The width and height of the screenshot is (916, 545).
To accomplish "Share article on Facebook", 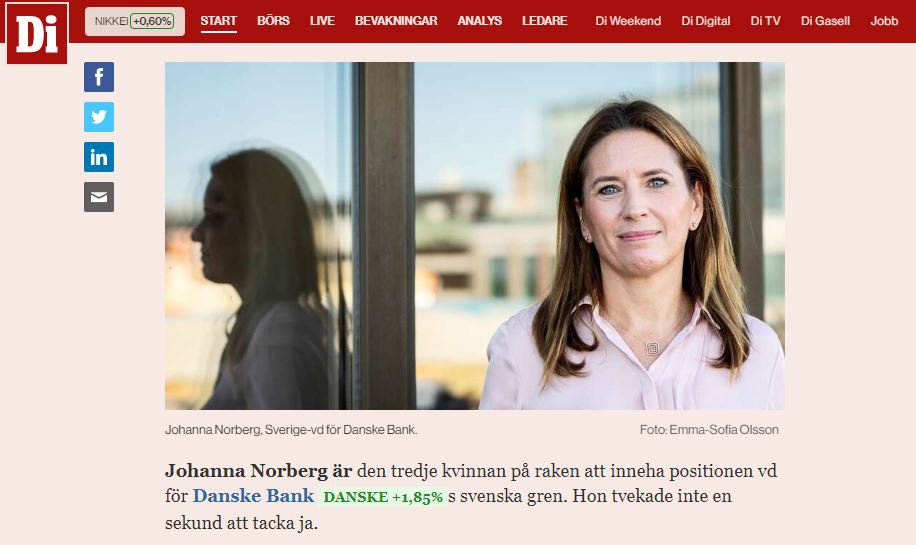I will pos(99,77).
